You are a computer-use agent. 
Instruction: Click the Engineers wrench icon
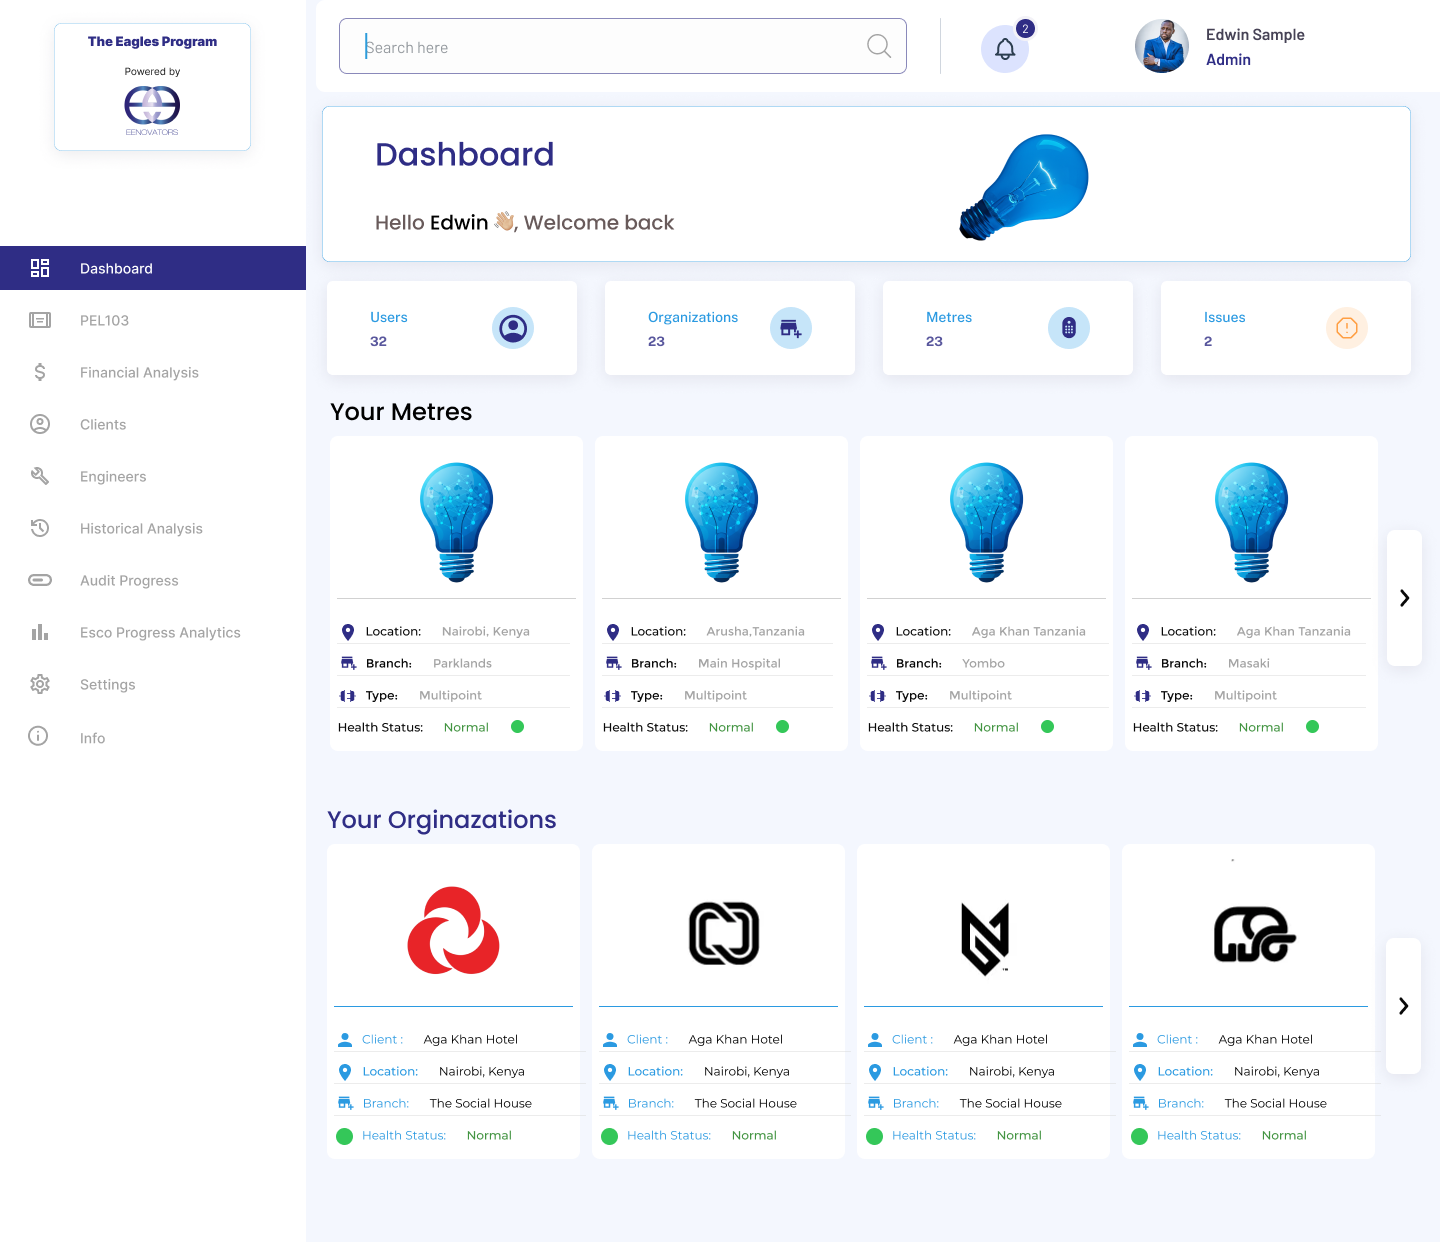pyautogui.click(x=40, y=476)
